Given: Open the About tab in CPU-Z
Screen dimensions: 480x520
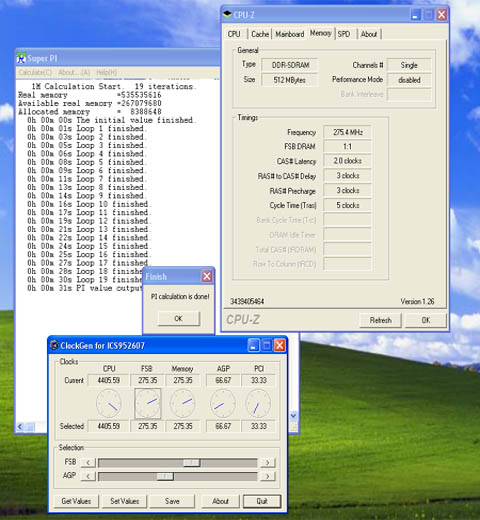Looking at the screenshot, I should 369,34.
